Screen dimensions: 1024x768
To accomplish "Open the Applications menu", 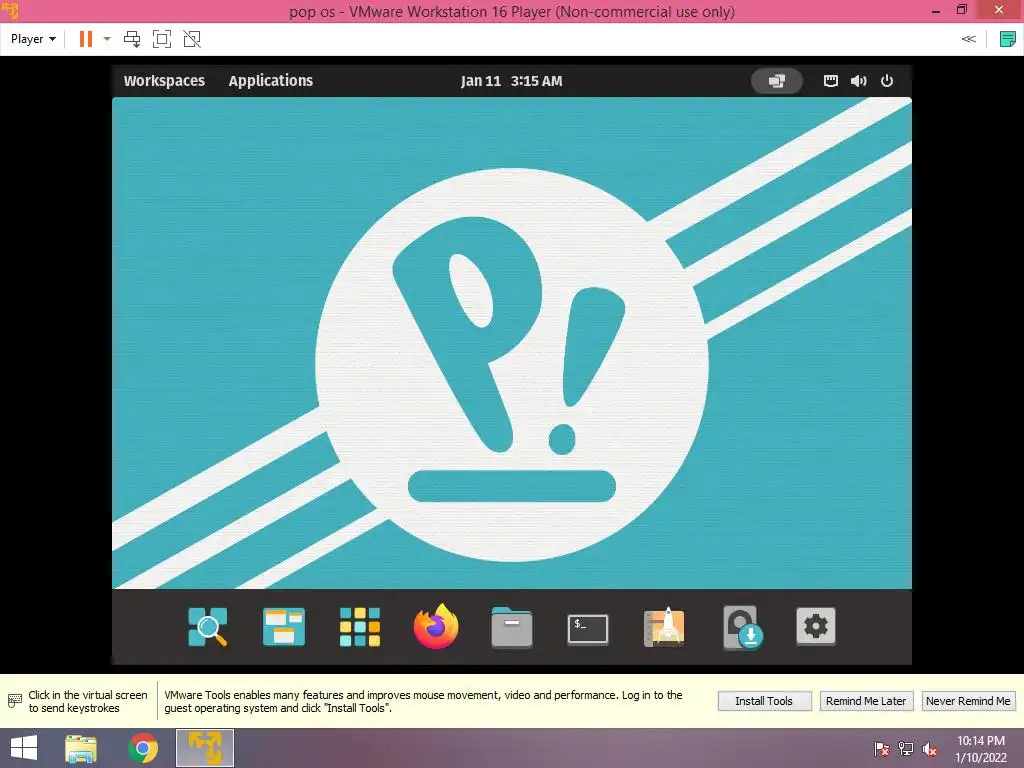I will (270, 81).
